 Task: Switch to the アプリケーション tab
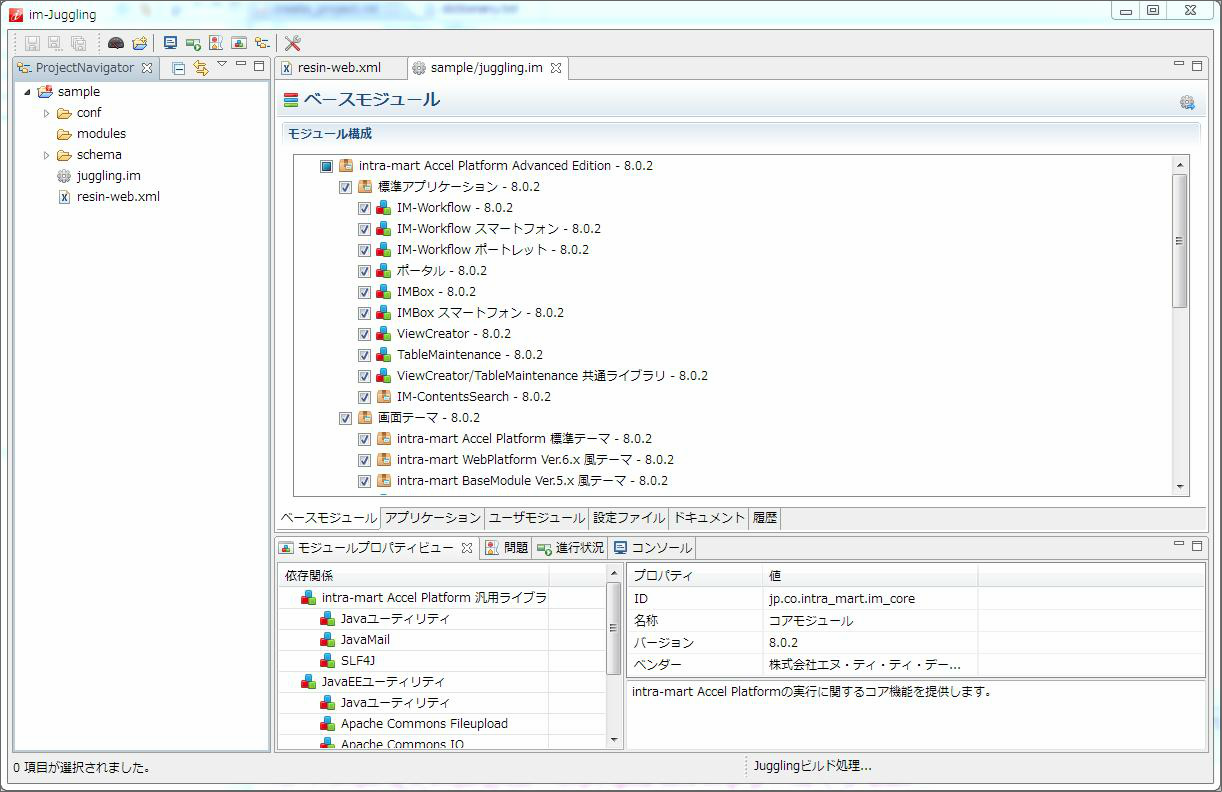(x=432, y=518)
